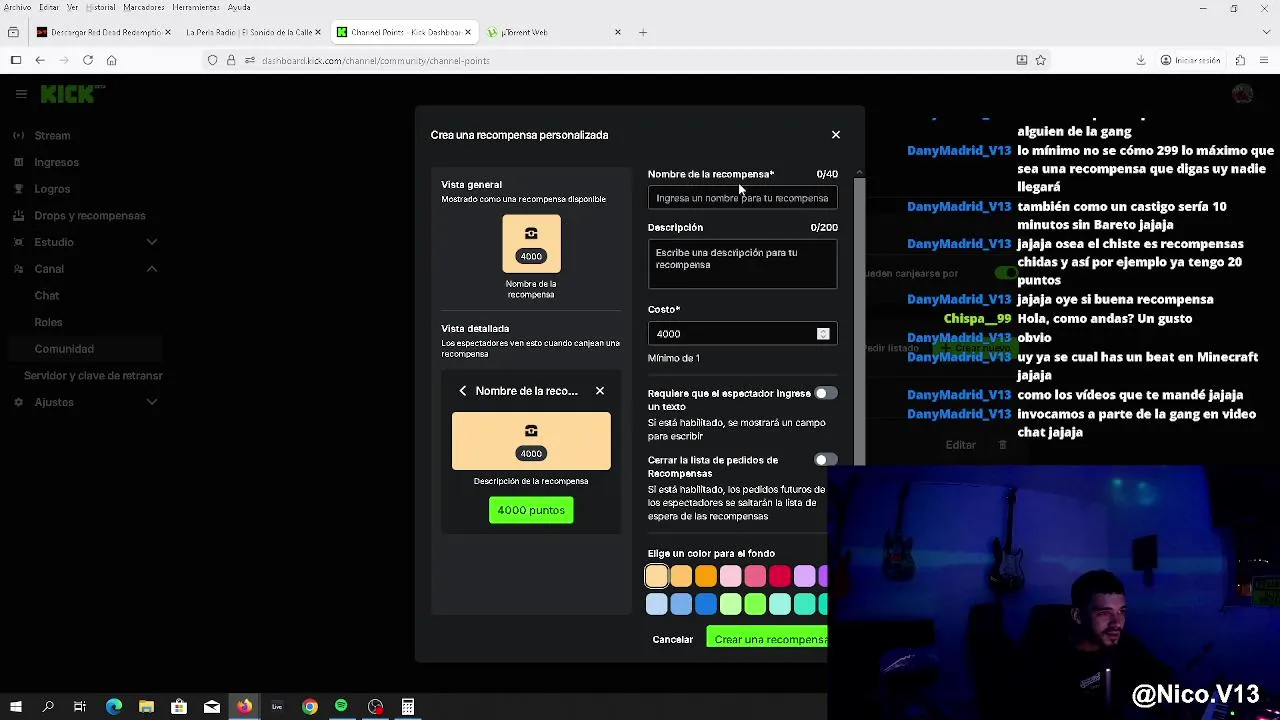The image size is (1280, 720).
Task: Close the custom reward dialog
Action: tap(836, 135)
